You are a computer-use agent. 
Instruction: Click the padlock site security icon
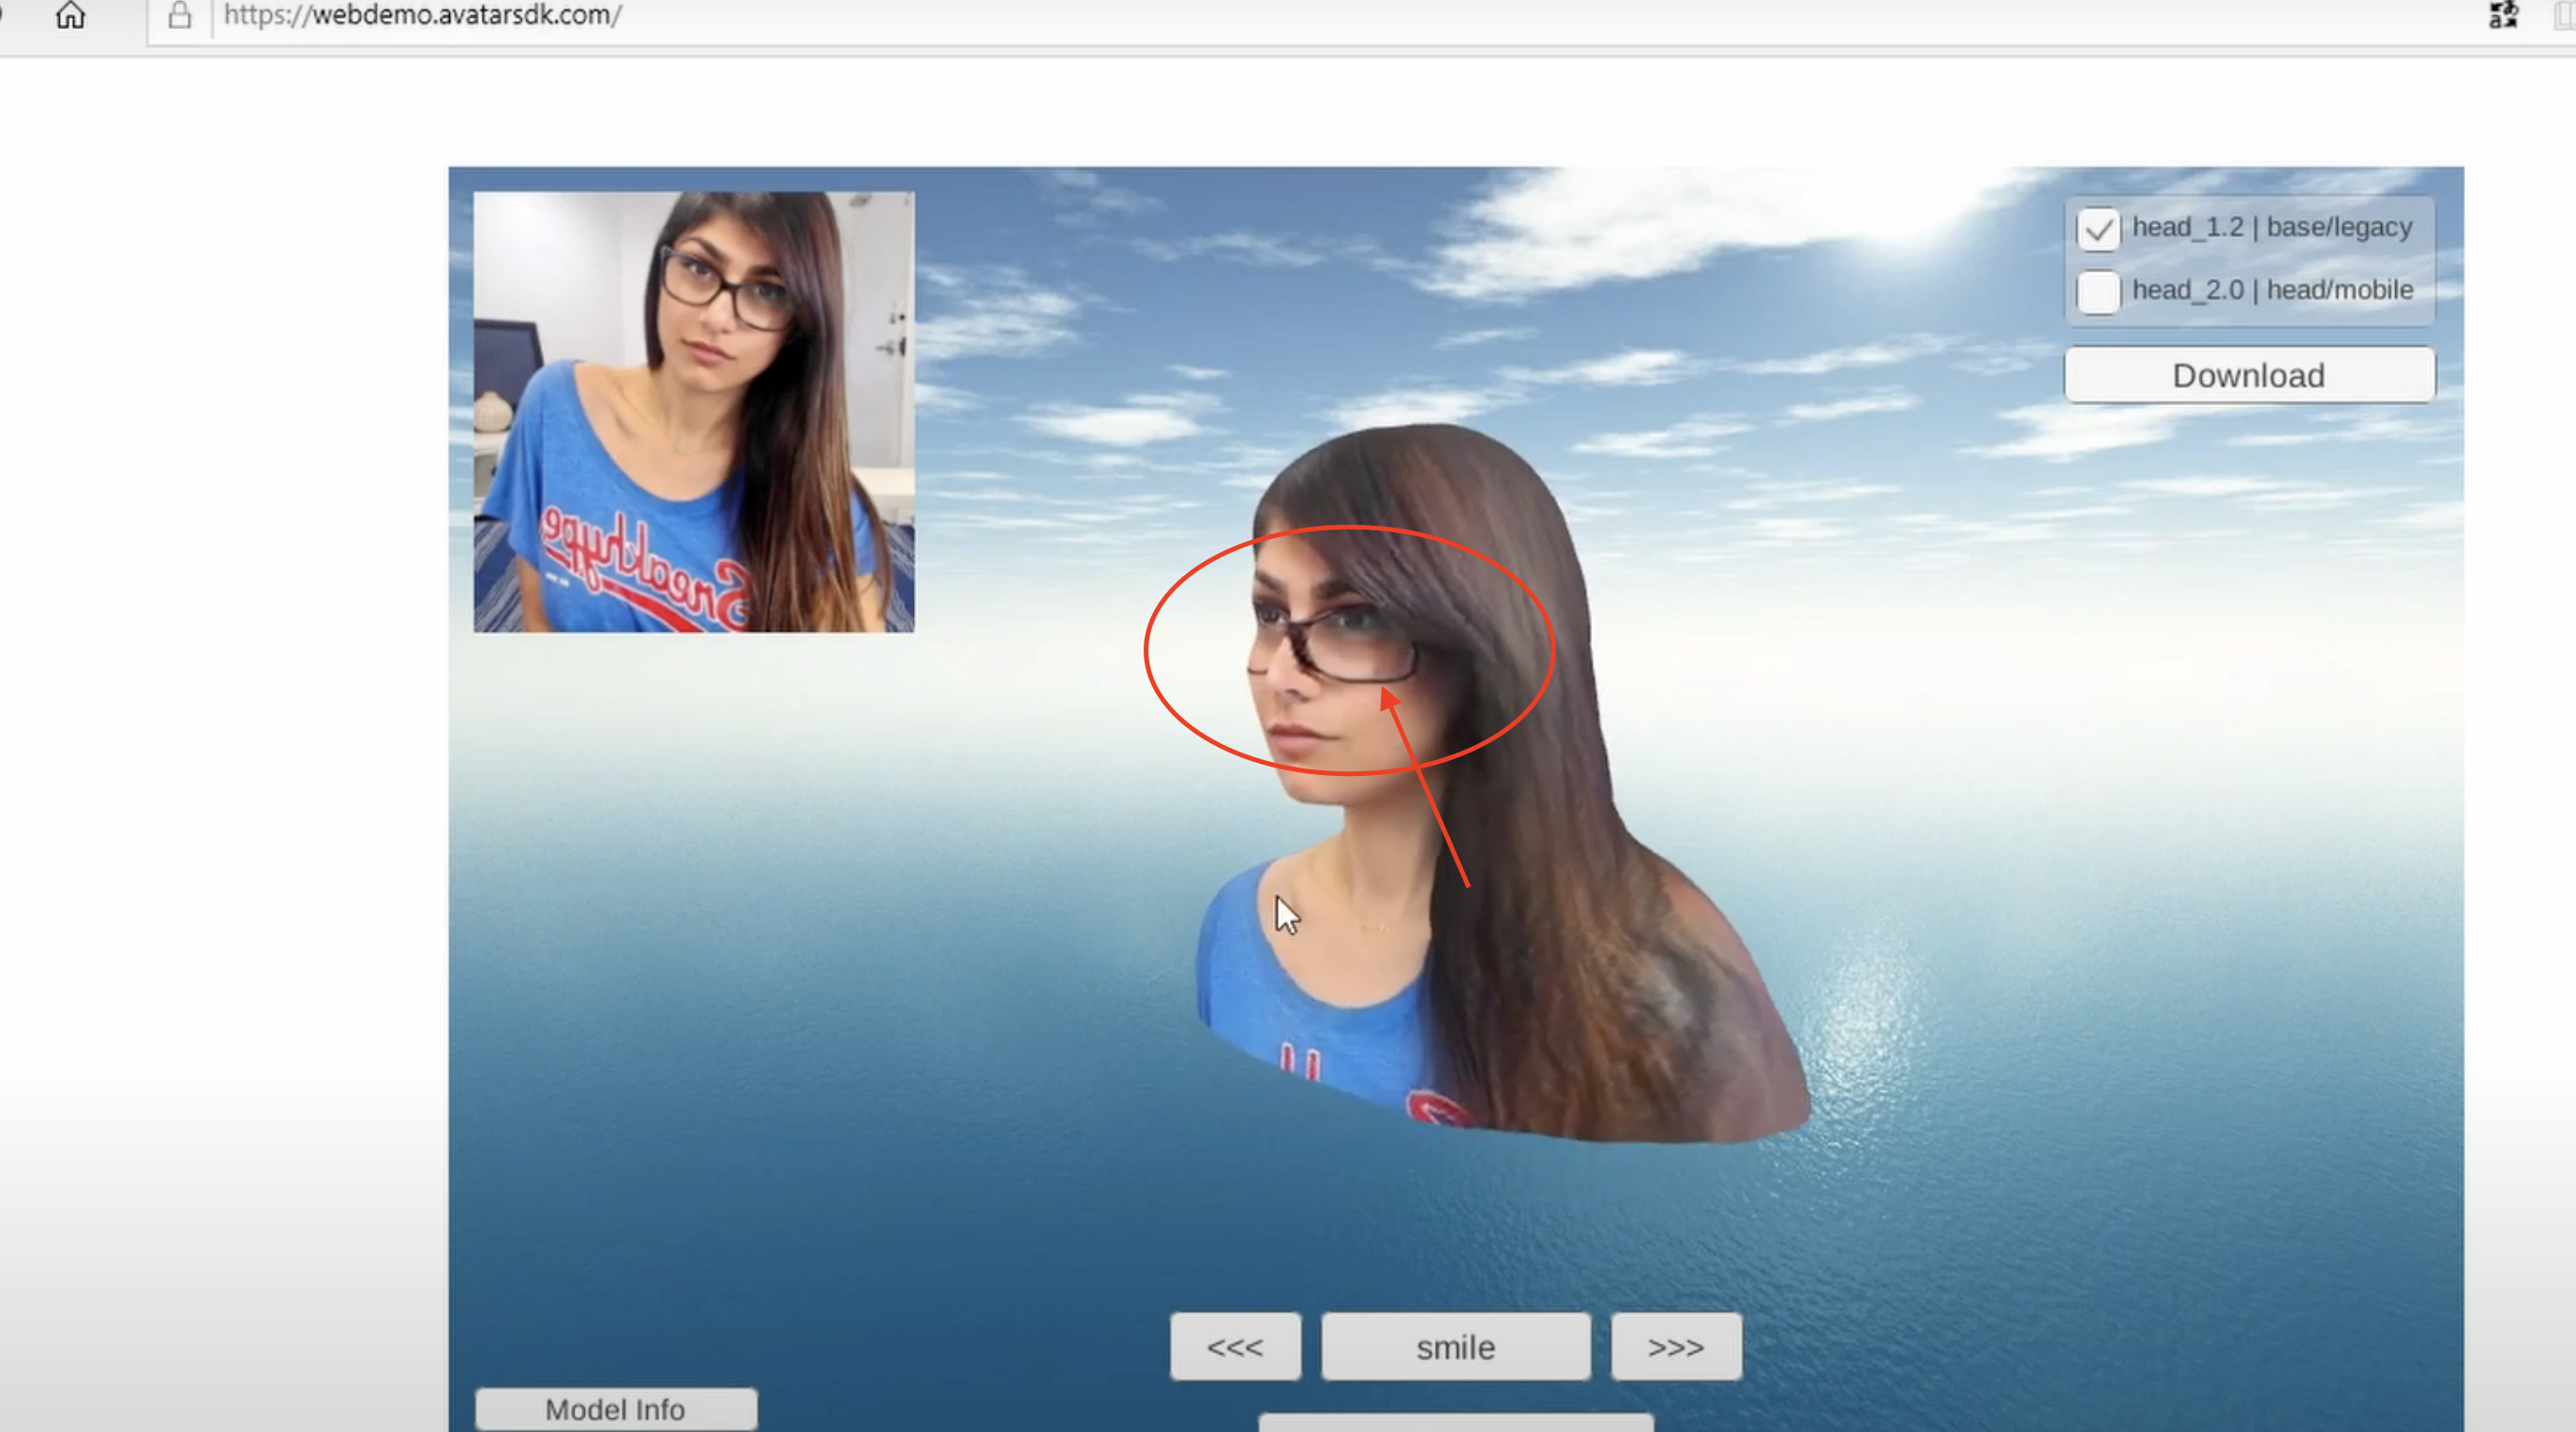click(180, 15)
